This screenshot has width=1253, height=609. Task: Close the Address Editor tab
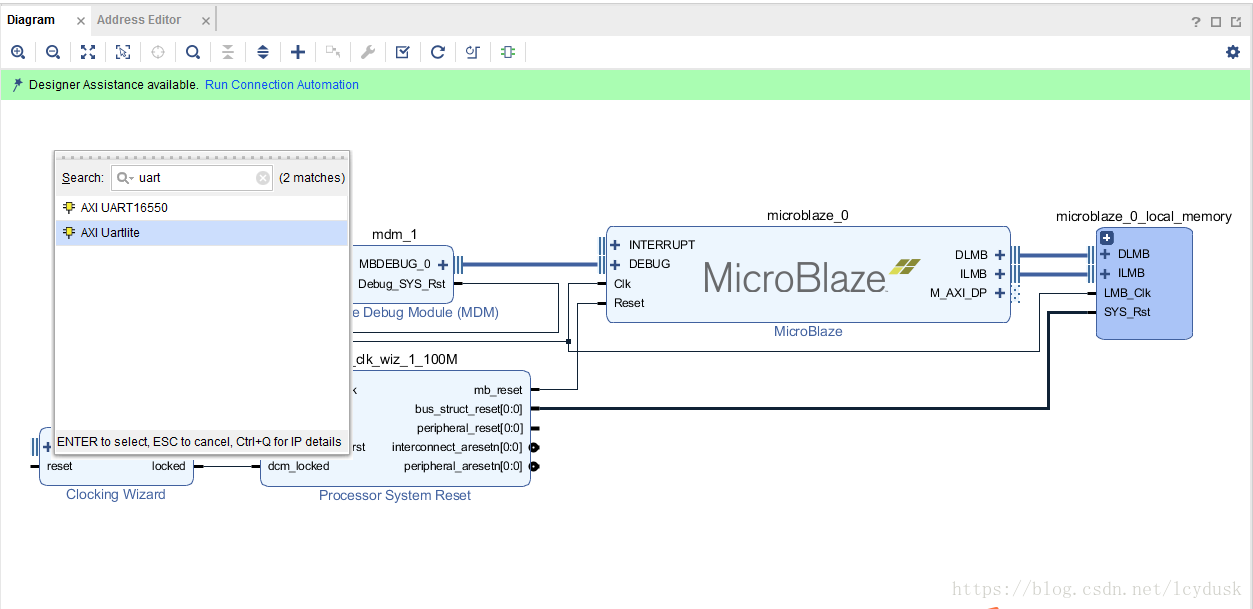point(205,21)
